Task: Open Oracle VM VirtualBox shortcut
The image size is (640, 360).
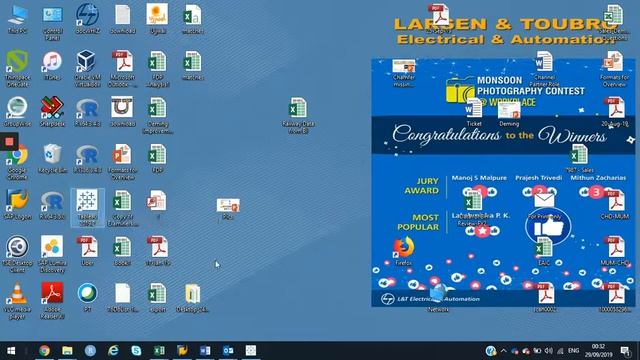Action: (87, 69)
